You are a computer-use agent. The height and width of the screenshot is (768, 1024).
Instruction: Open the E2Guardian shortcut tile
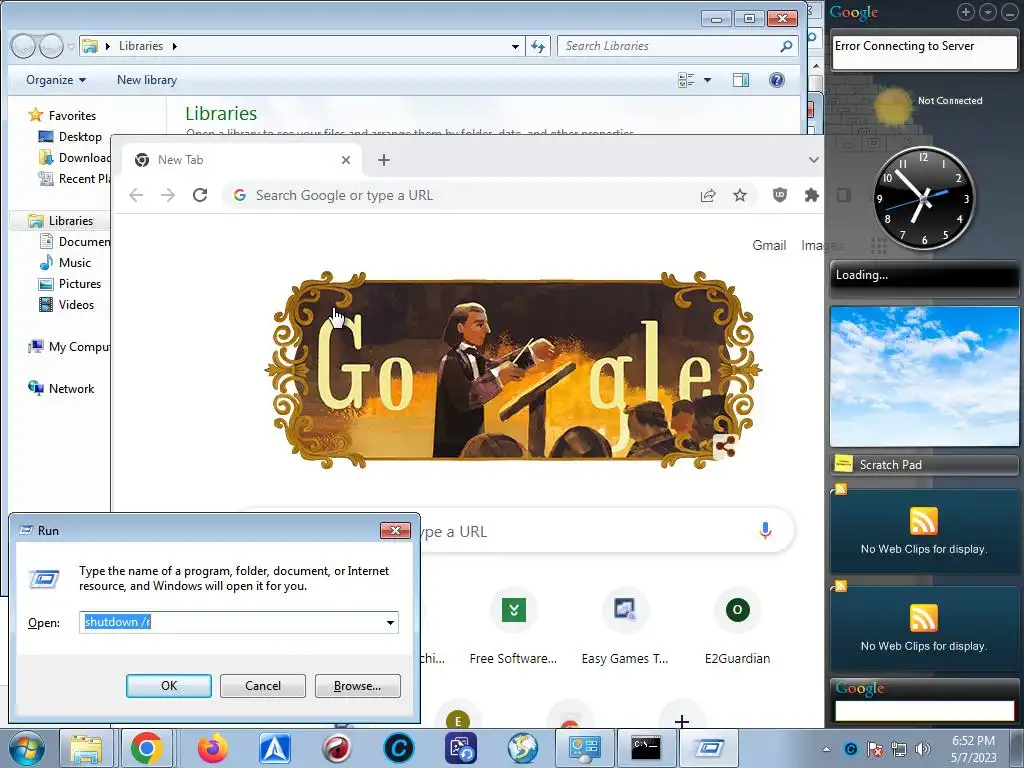737,626
